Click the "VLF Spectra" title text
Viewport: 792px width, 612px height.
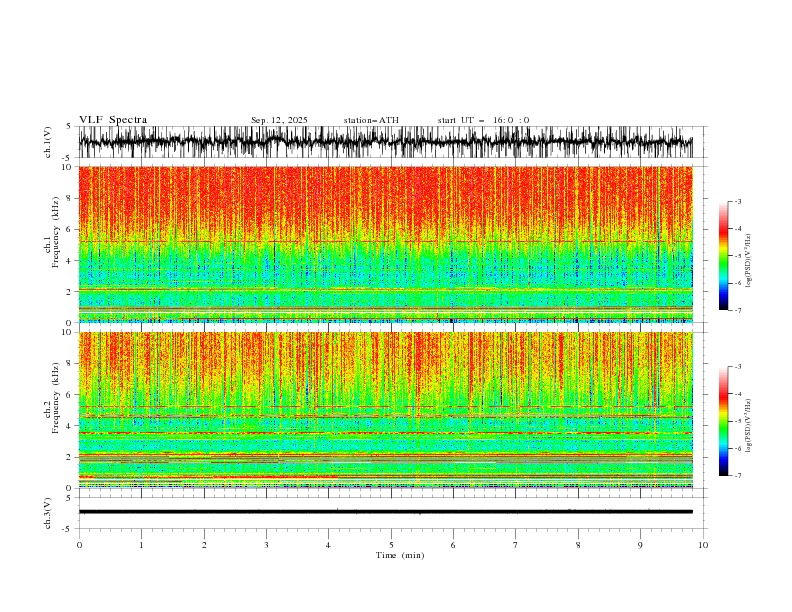[113, 120]
